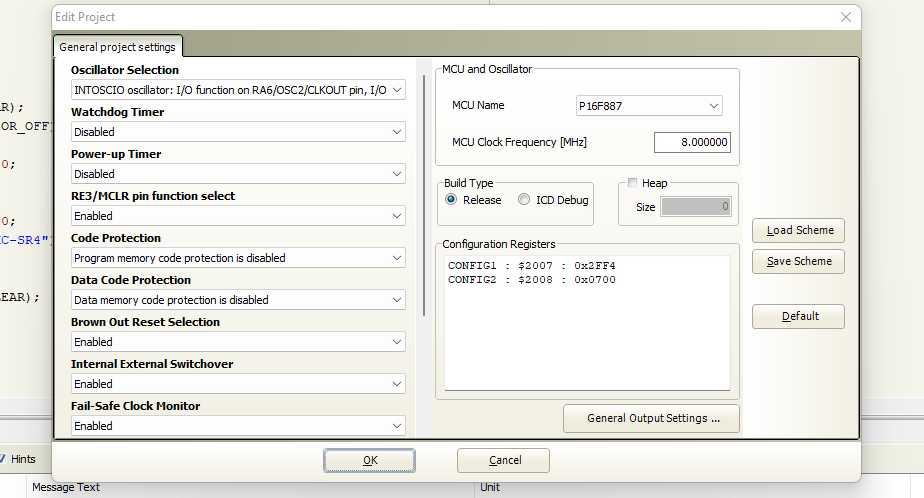Image resolution: width=924 pixels, height=498 pixels.
Task: Click the MCU Clock Frequency field
Action: (692, 142)
